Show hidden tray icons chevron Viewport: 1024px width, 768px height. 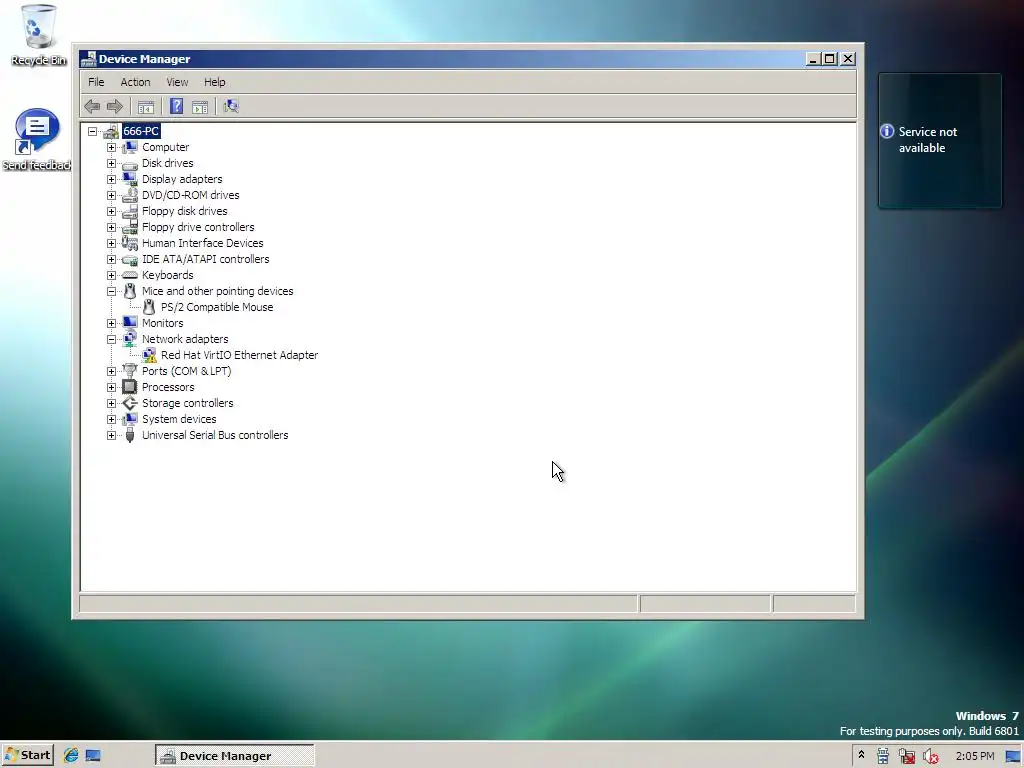(861, 755)
